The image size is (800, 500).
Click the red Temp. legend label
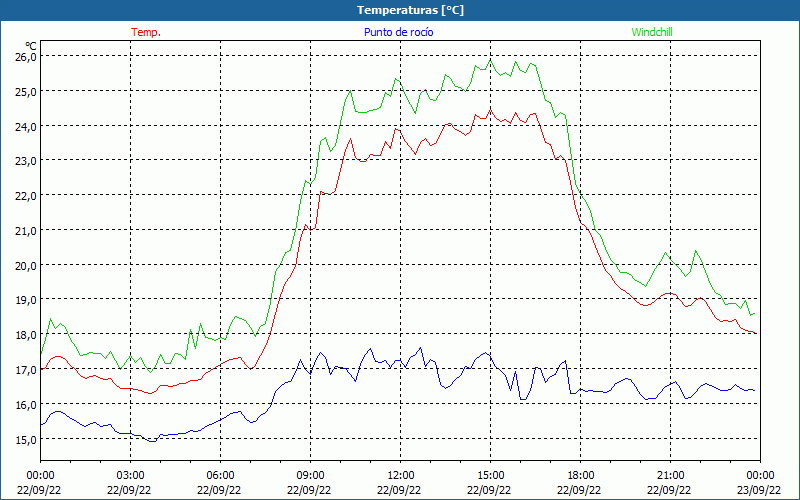[x=146, y=32]
